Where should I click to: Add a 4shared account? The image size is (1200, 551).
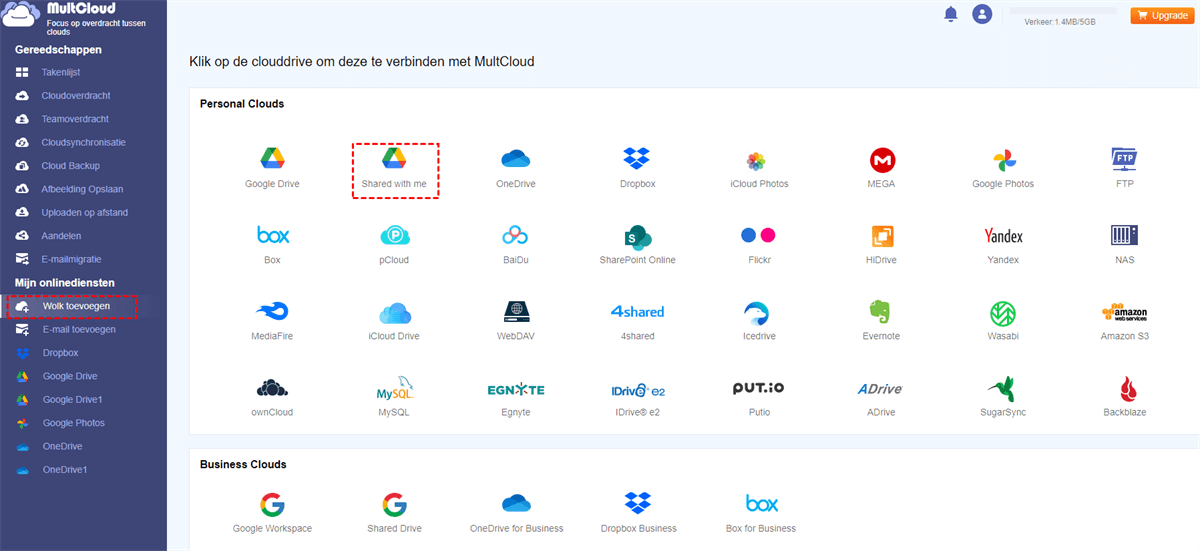click(637, 320)
